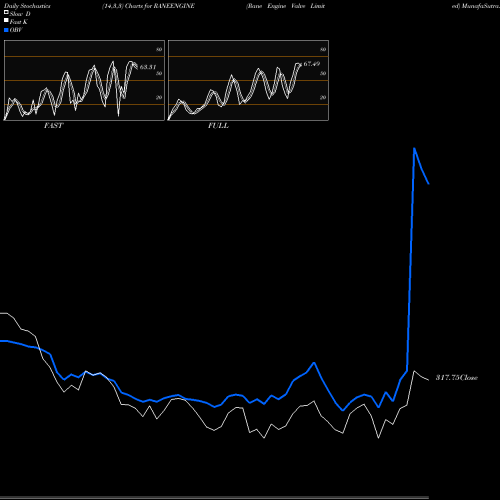Click the 67.49 value in FULL chart
The width and height of the screenshot is (500, 500).
pyautogui.click(x=312, y=64)
